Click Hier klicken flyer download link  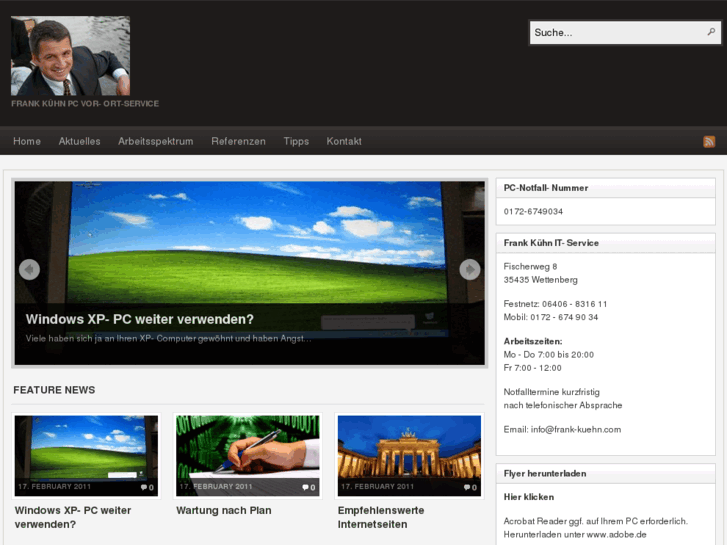(x=529, y=497)
